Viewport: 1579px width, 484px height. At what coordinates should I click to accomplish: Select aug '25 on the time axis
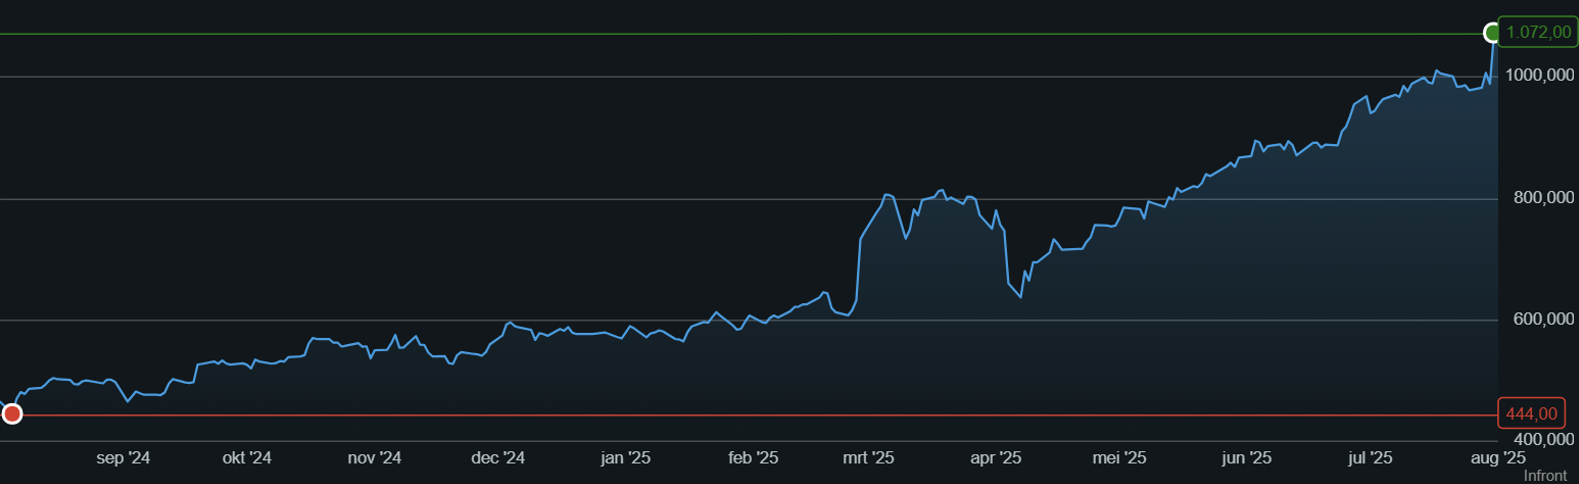coord(1498,458)
